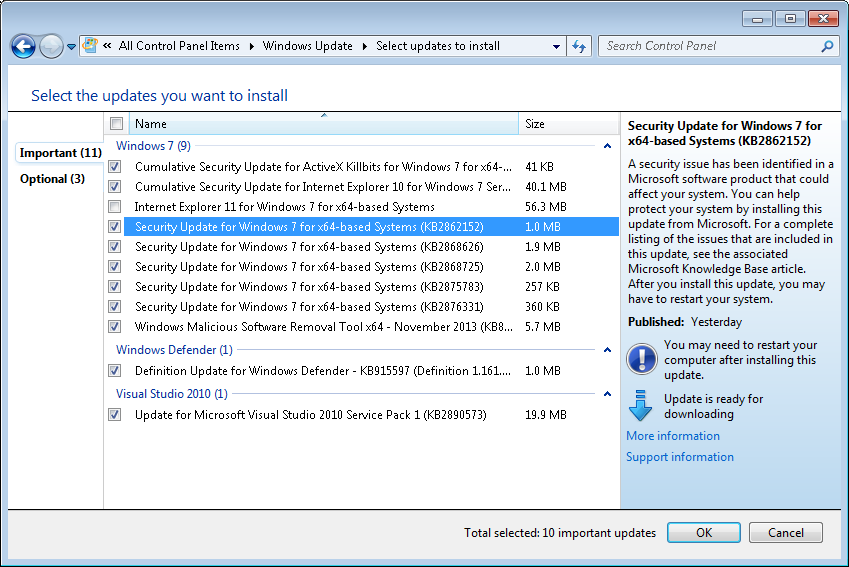Click the Visual Studio 2010 (1) group label

coord(172,393)
